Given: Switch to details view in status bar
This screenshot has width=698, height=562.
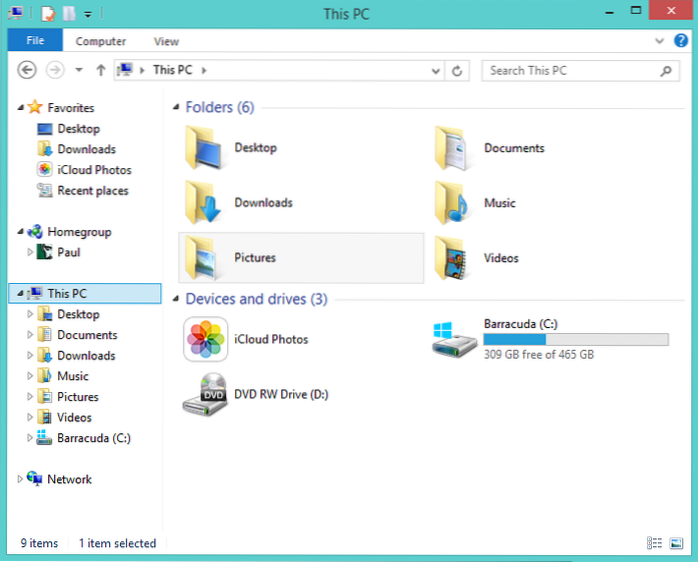Looking at the screenshot, I should click(653, 543).
